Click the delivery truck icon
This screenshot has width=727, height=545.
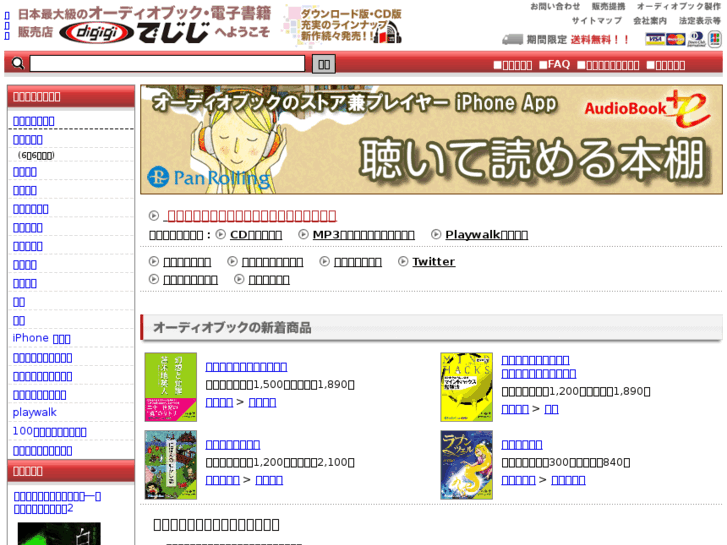coord(512,39)
